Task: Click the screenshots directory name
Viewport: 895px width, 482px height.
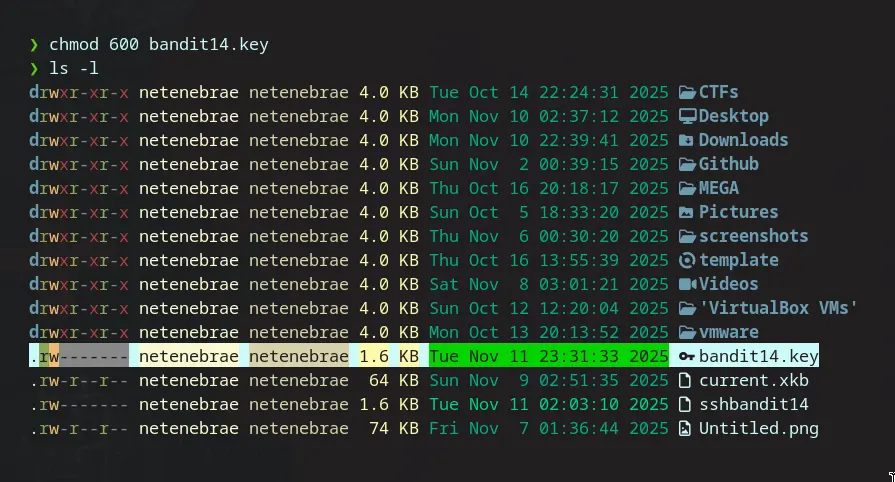Action: (x=753, y=236)
